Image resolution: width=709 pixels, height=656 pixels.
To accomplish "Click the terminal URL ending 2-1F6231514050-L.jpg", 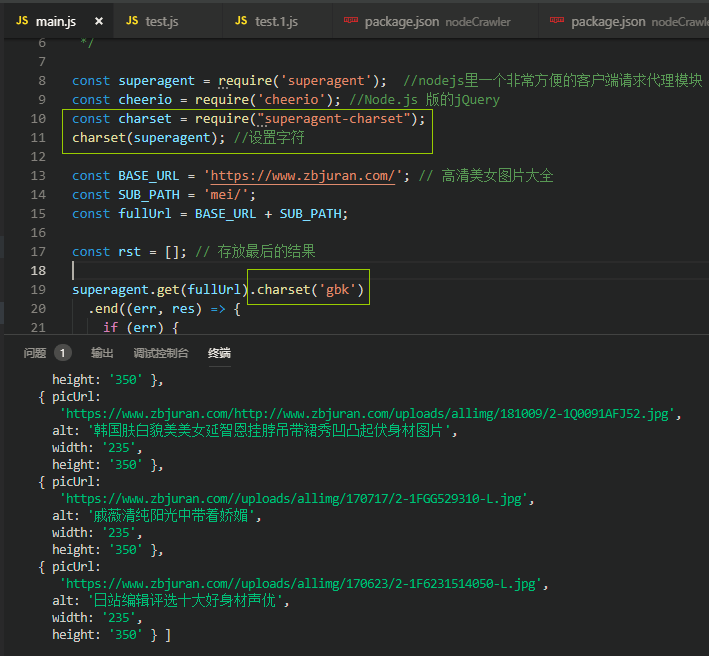I will click(301, 584).
